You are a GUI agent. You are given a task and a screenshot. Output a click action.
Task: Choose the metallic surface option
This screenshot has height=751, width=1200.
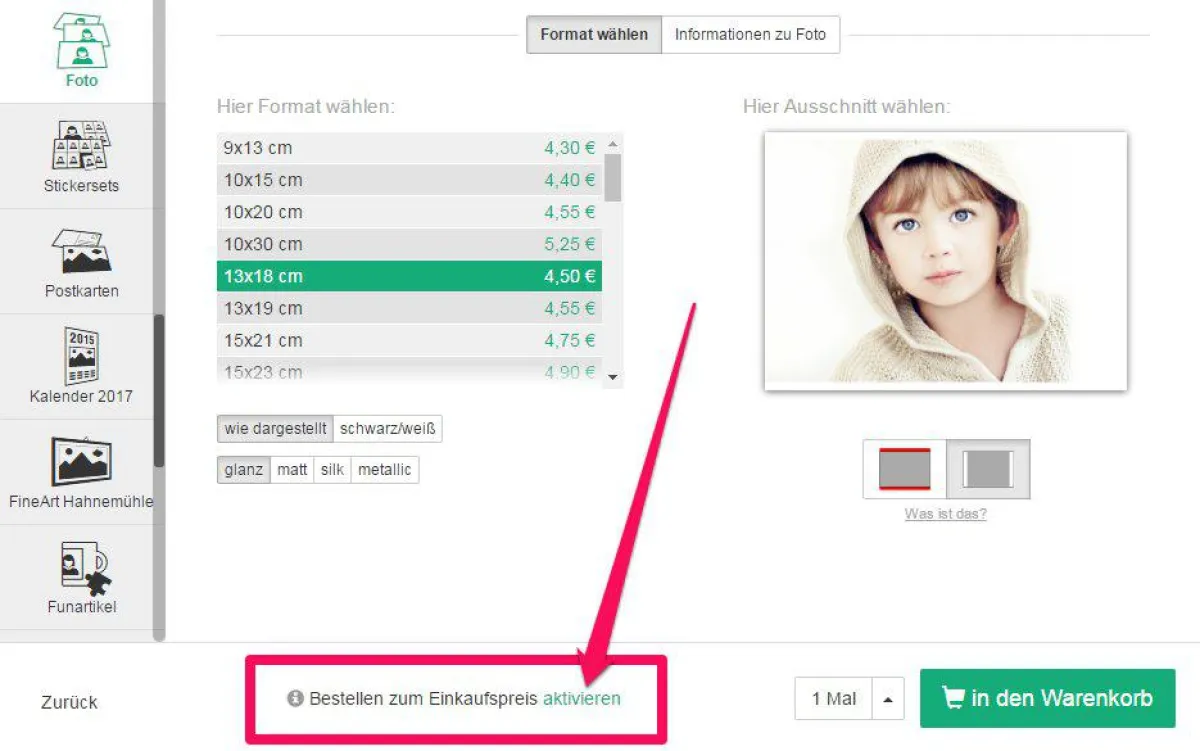[x=384, y=469]
